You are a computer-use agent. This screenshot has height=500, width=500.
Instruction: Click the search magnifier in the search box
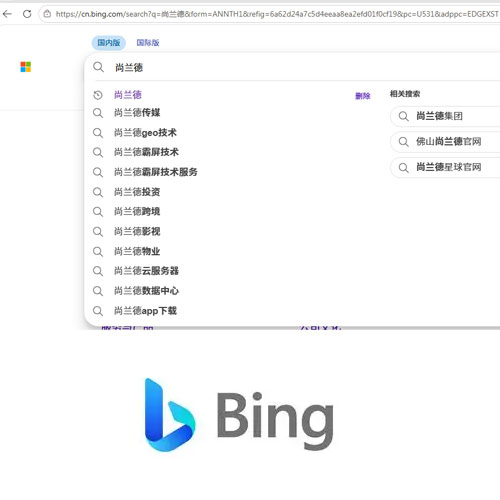click(x=98, y=67)
